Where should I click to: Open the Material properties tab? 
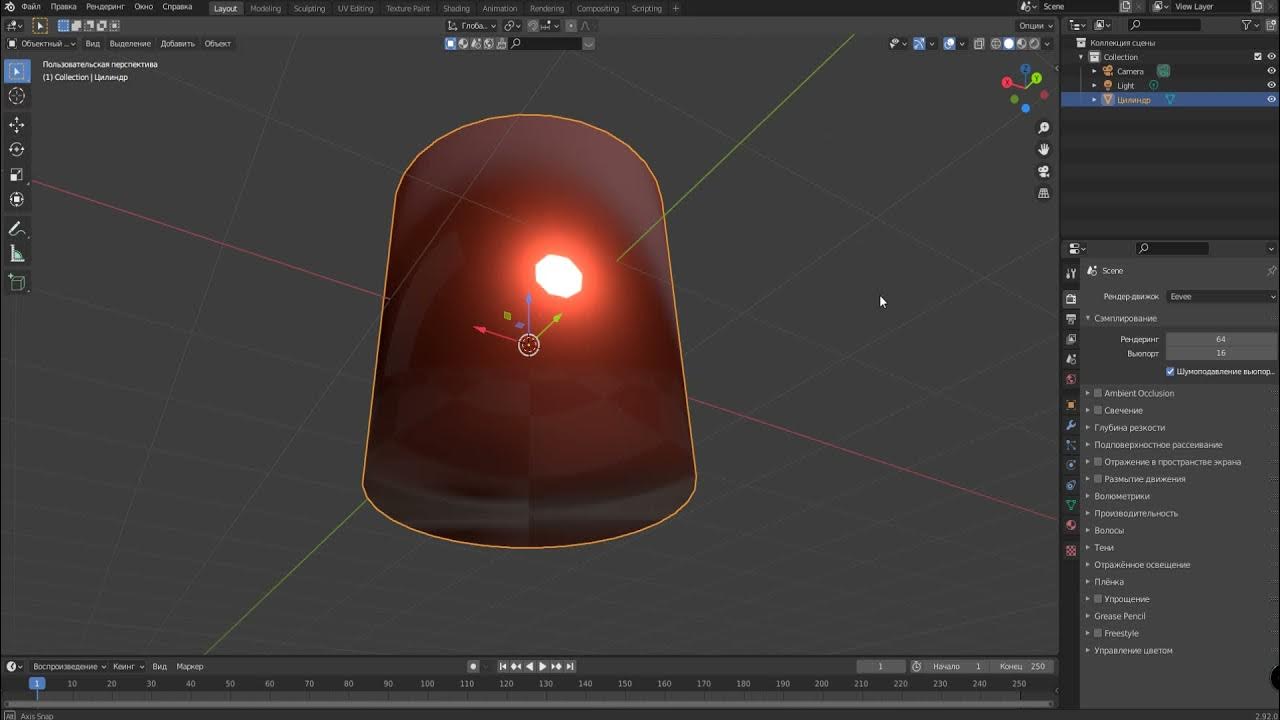point(1071,525)
